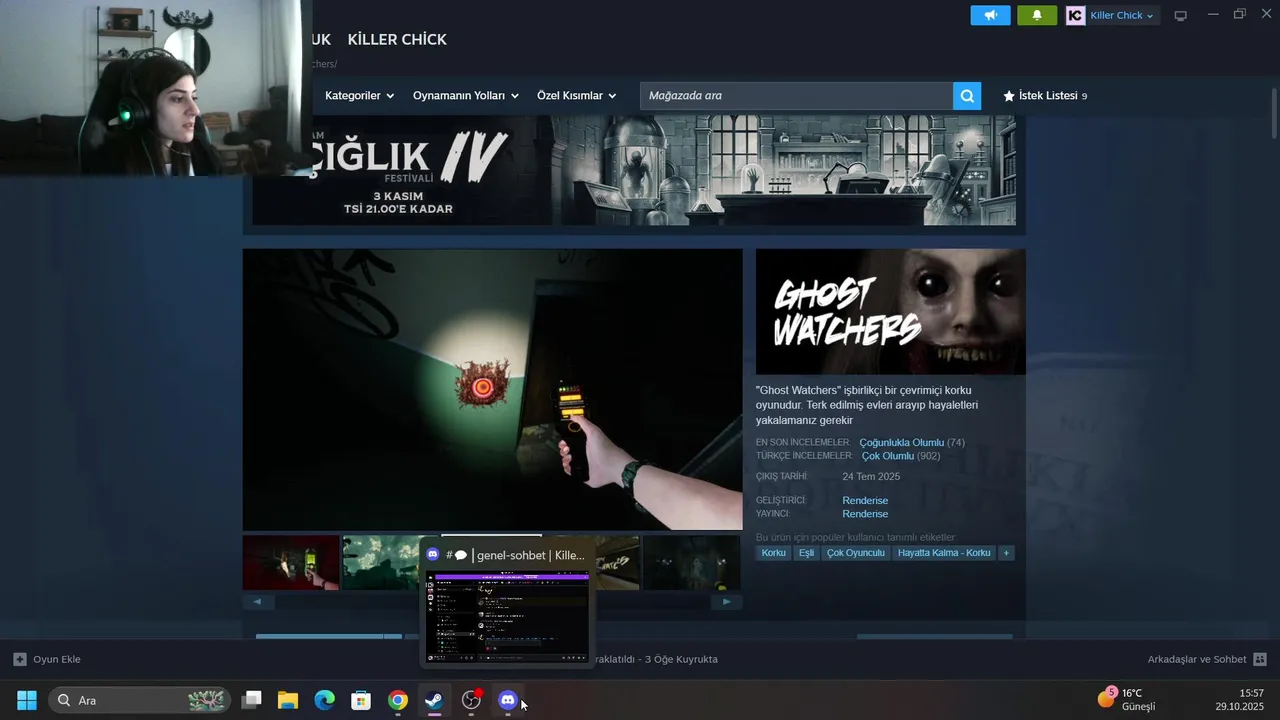Click the left arrow of the screenshot strip
The width and height of the screenshot is (1280, 720).
tap(257, 602)
